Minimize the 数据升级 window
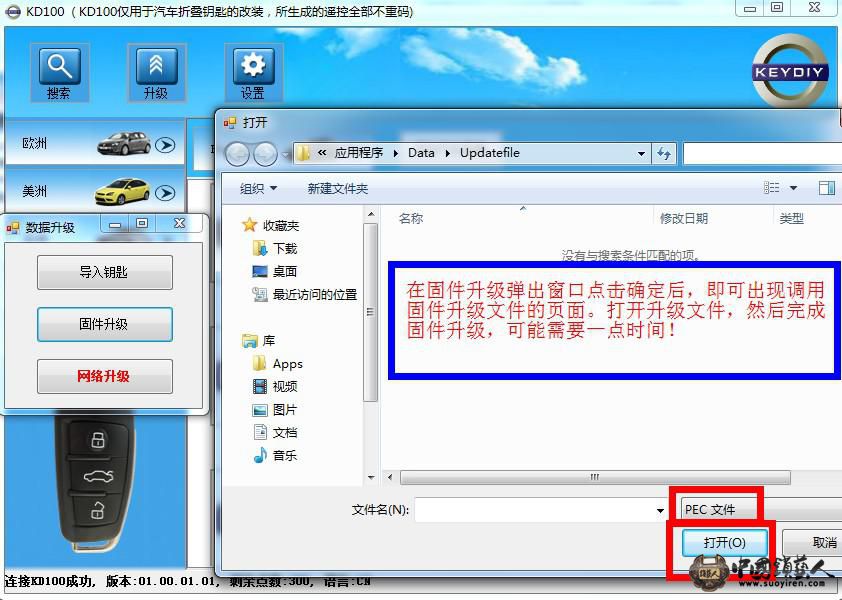Viewport: 842px width, 600px height. pos(115,225)
